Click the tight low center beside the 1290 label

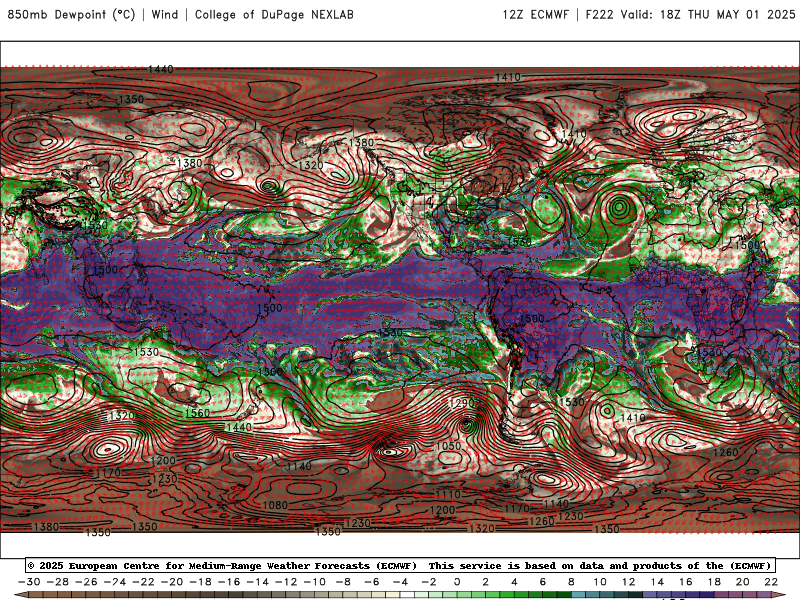pos(468,423)
